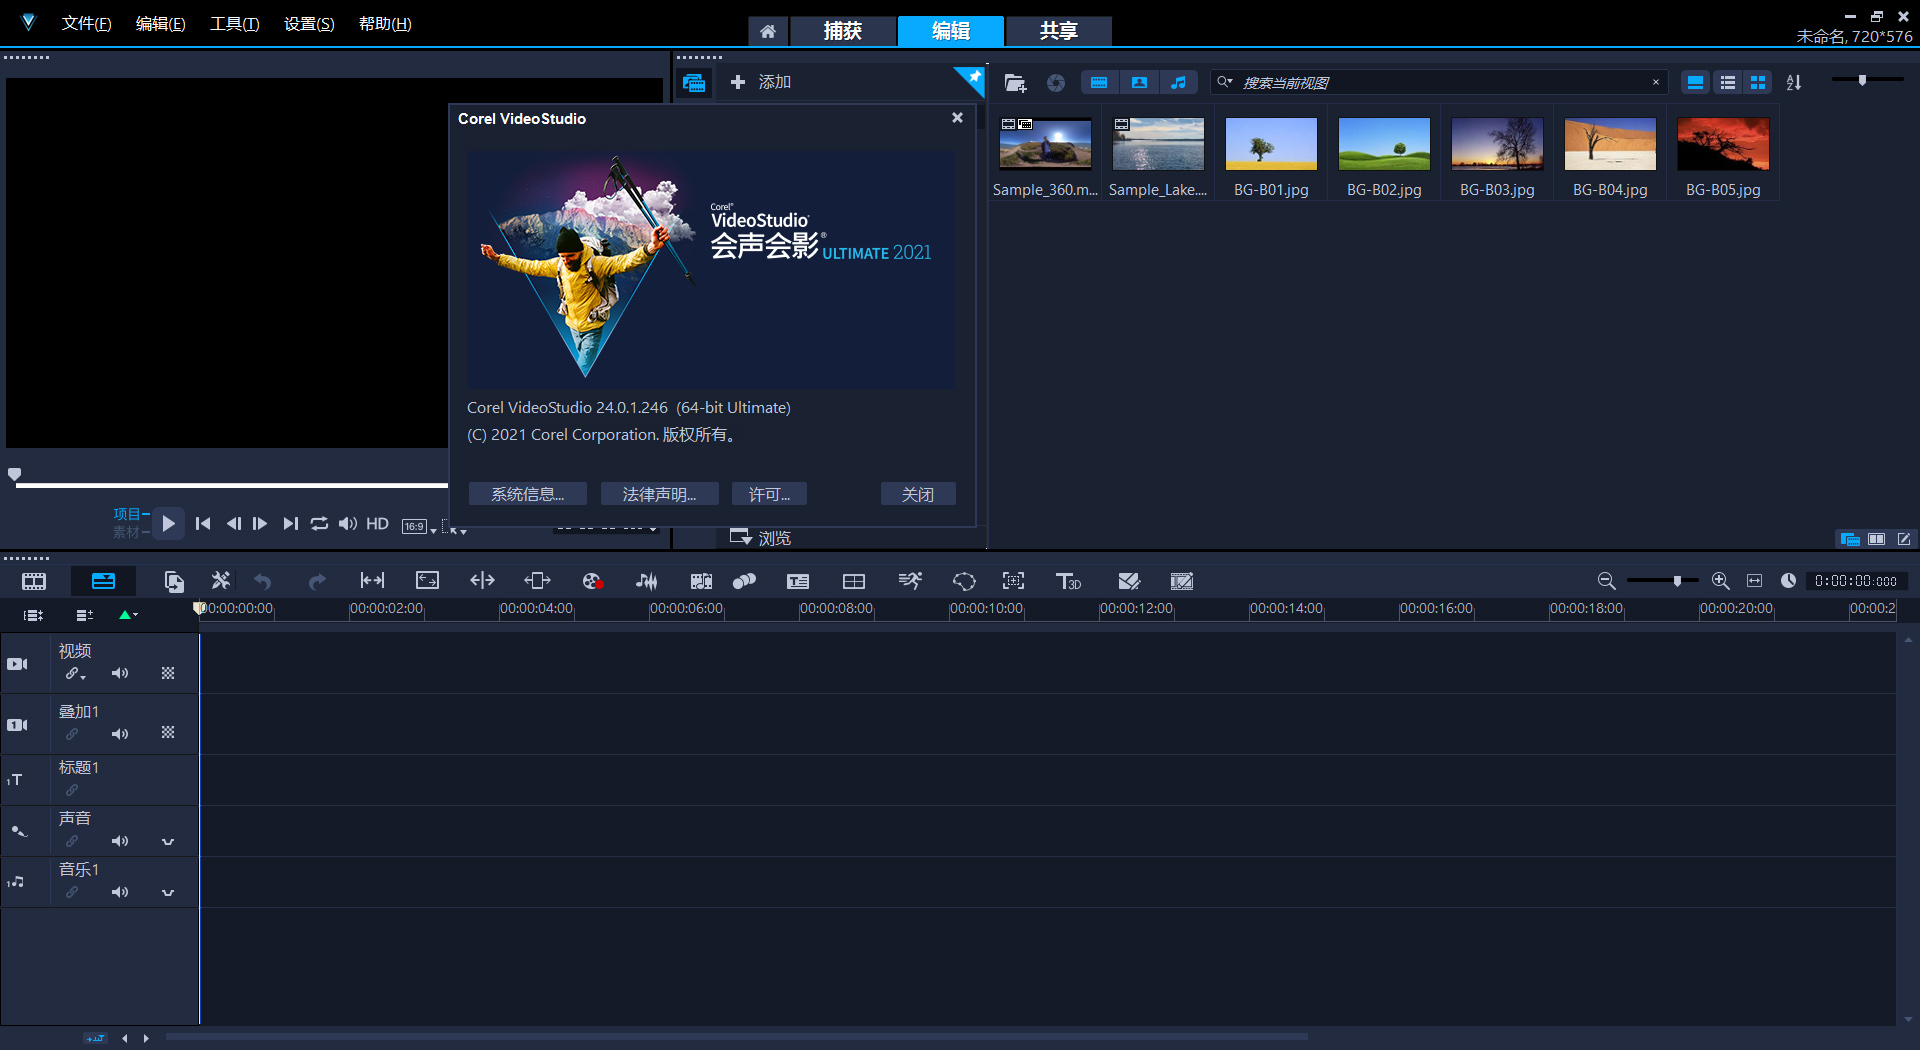The height and width of the screenshot is (1050, 1920).
Task: Expand 音乐1 track options chevron
Action: pyautogui.click(x=168, y=893)
